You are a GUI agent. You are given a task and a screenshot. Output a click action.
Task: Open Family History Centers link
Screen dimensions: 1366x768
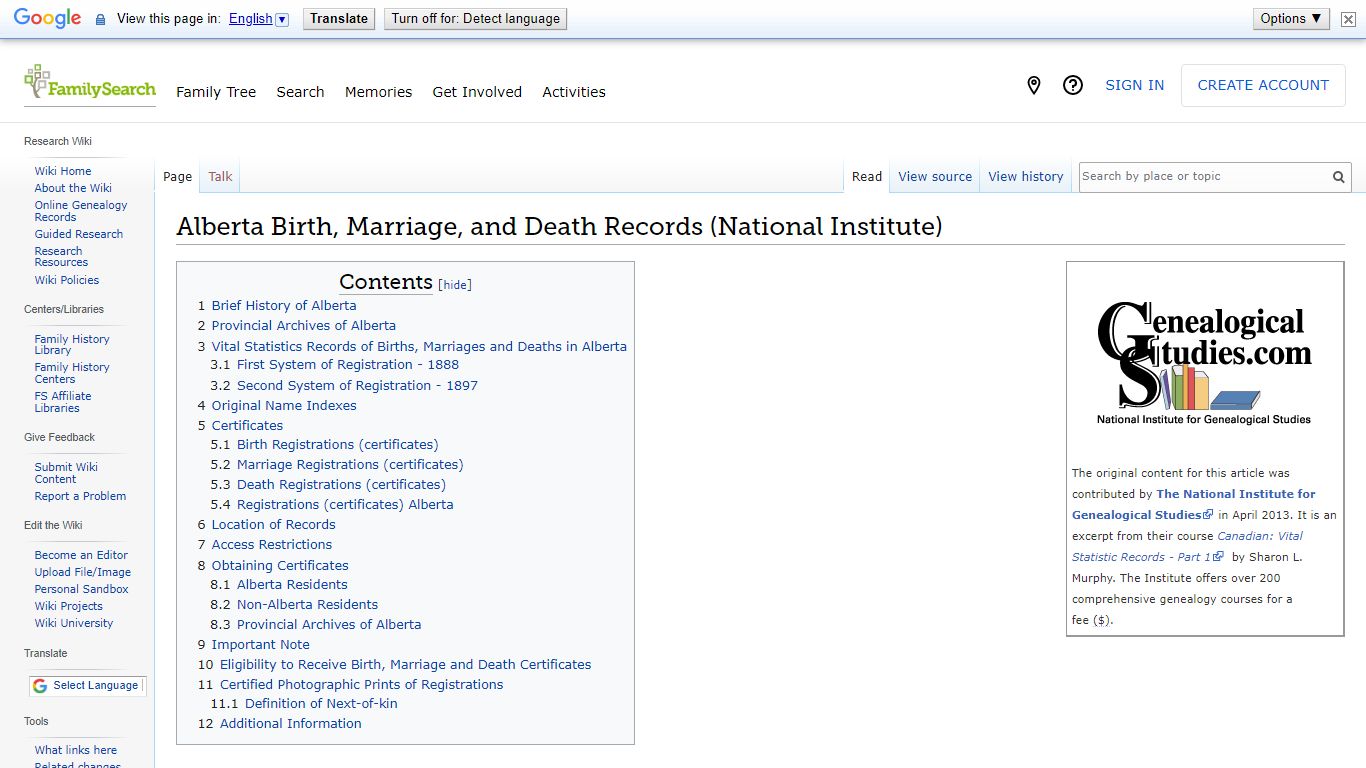click(x=72, y=373)
